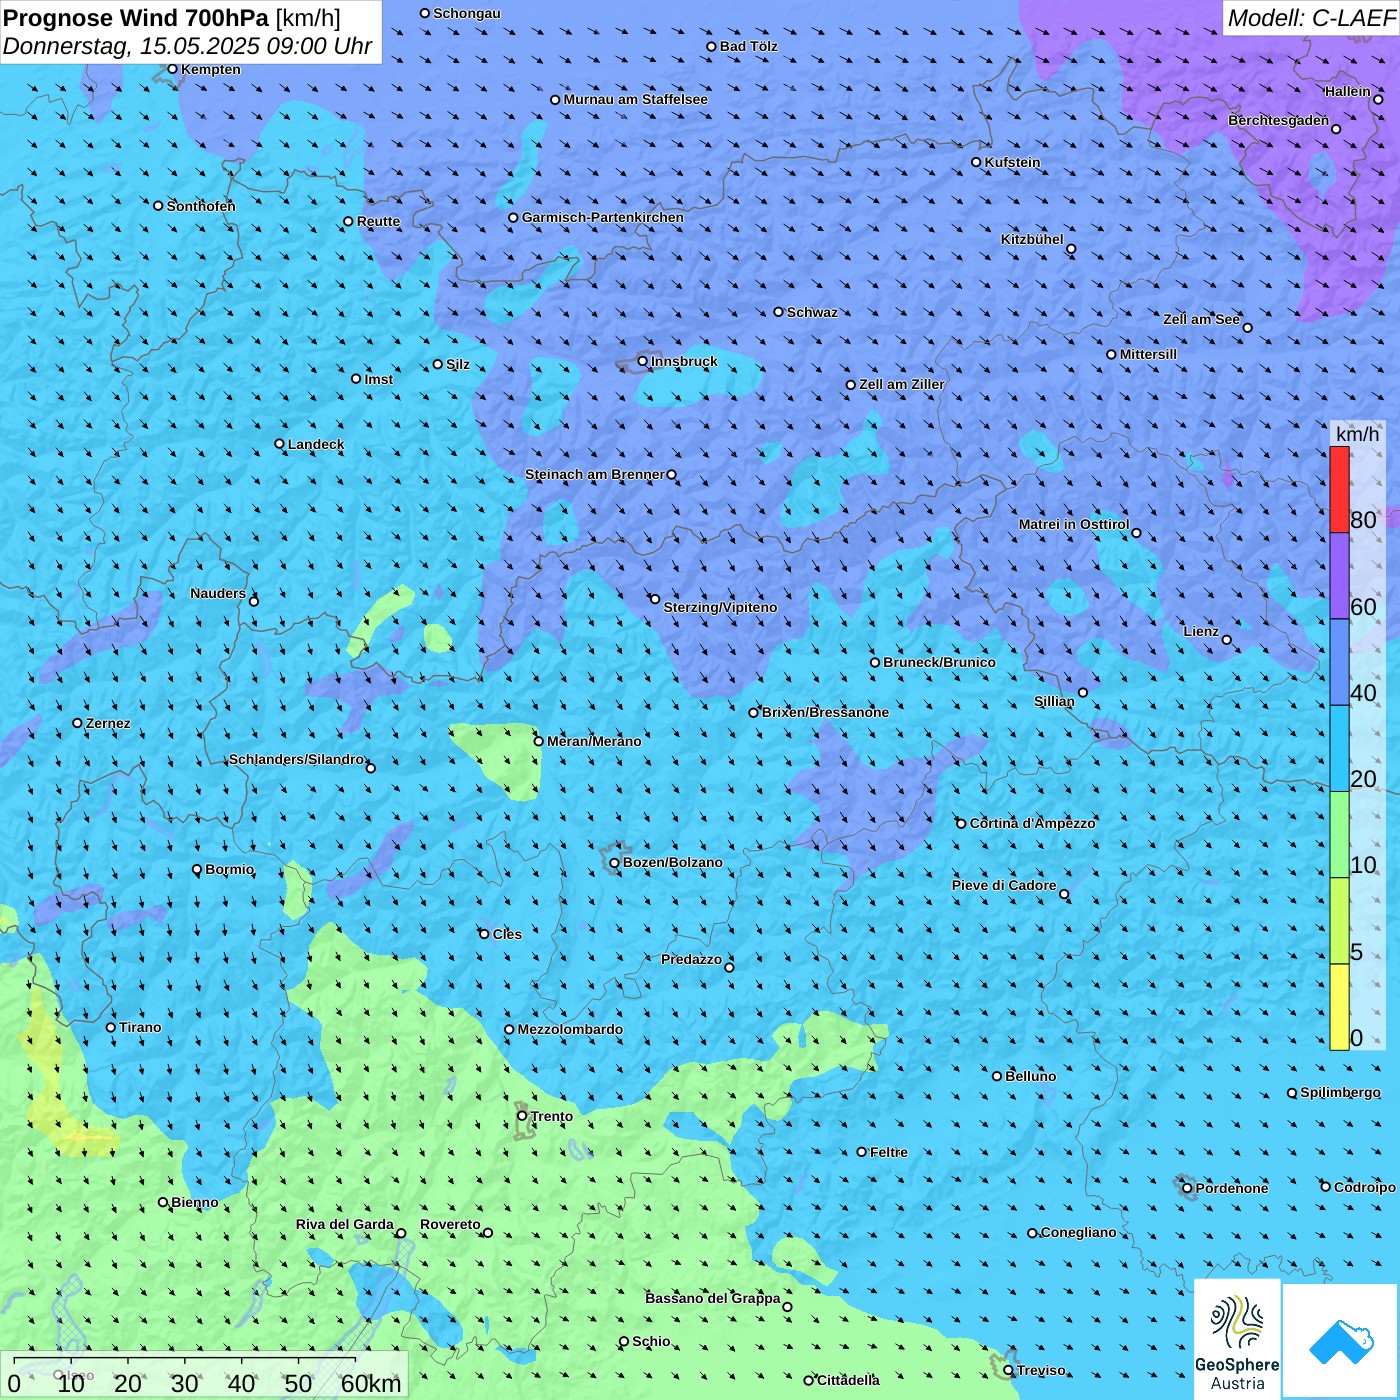Click the 'Belluno' city label
This screenshot has width=1400, height=1400.
[1030, 1076]
